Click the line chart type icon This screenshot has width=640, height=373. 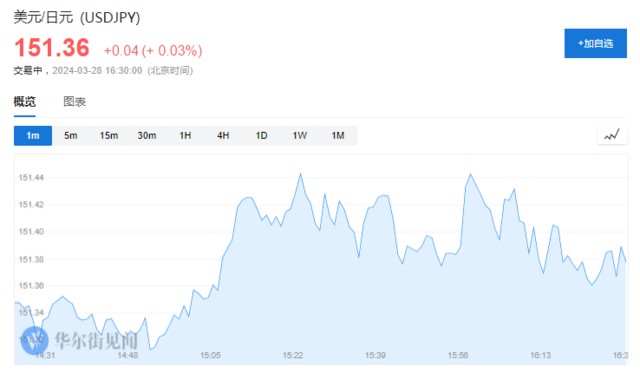point(612,135)
